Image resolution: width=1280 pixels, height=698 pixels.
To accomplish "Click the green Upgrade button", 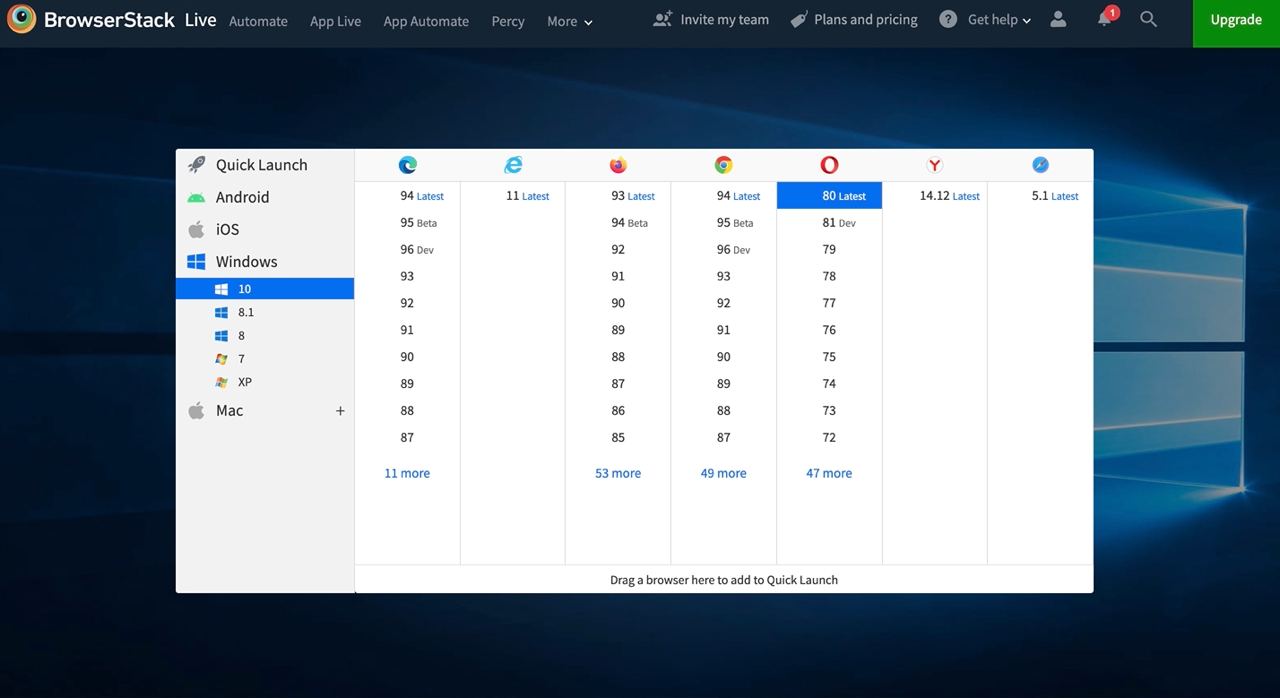I will click(x=1236, y=23).
